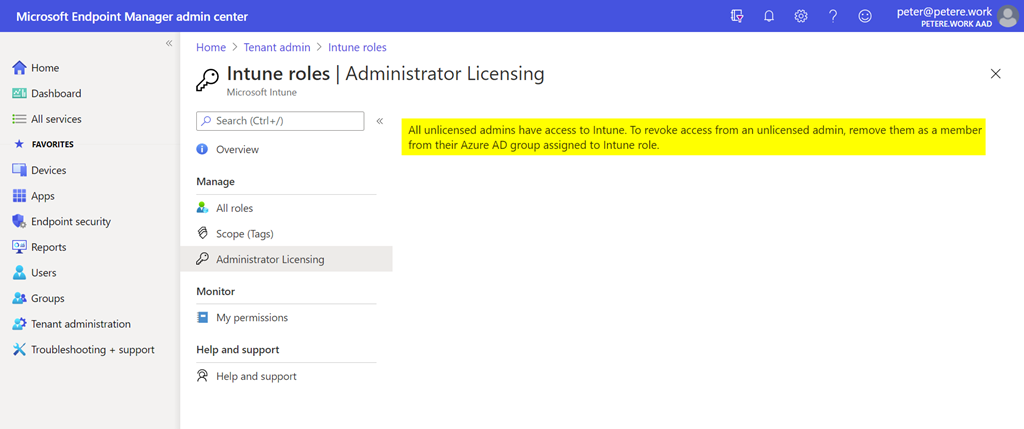Close the Intune roles blade
Screen dimensions: 1024x429
pos(995,74)
